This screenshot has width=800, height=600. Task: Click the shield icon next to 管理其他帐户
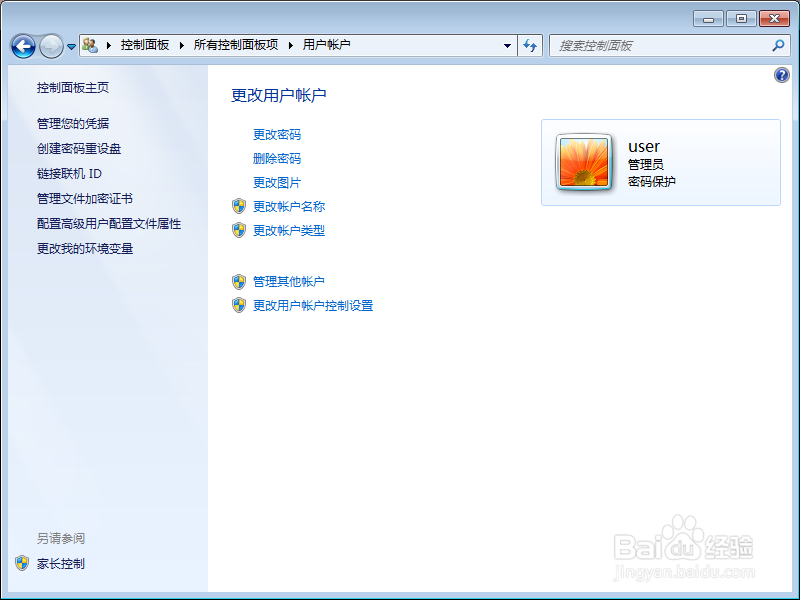(239, 281)
